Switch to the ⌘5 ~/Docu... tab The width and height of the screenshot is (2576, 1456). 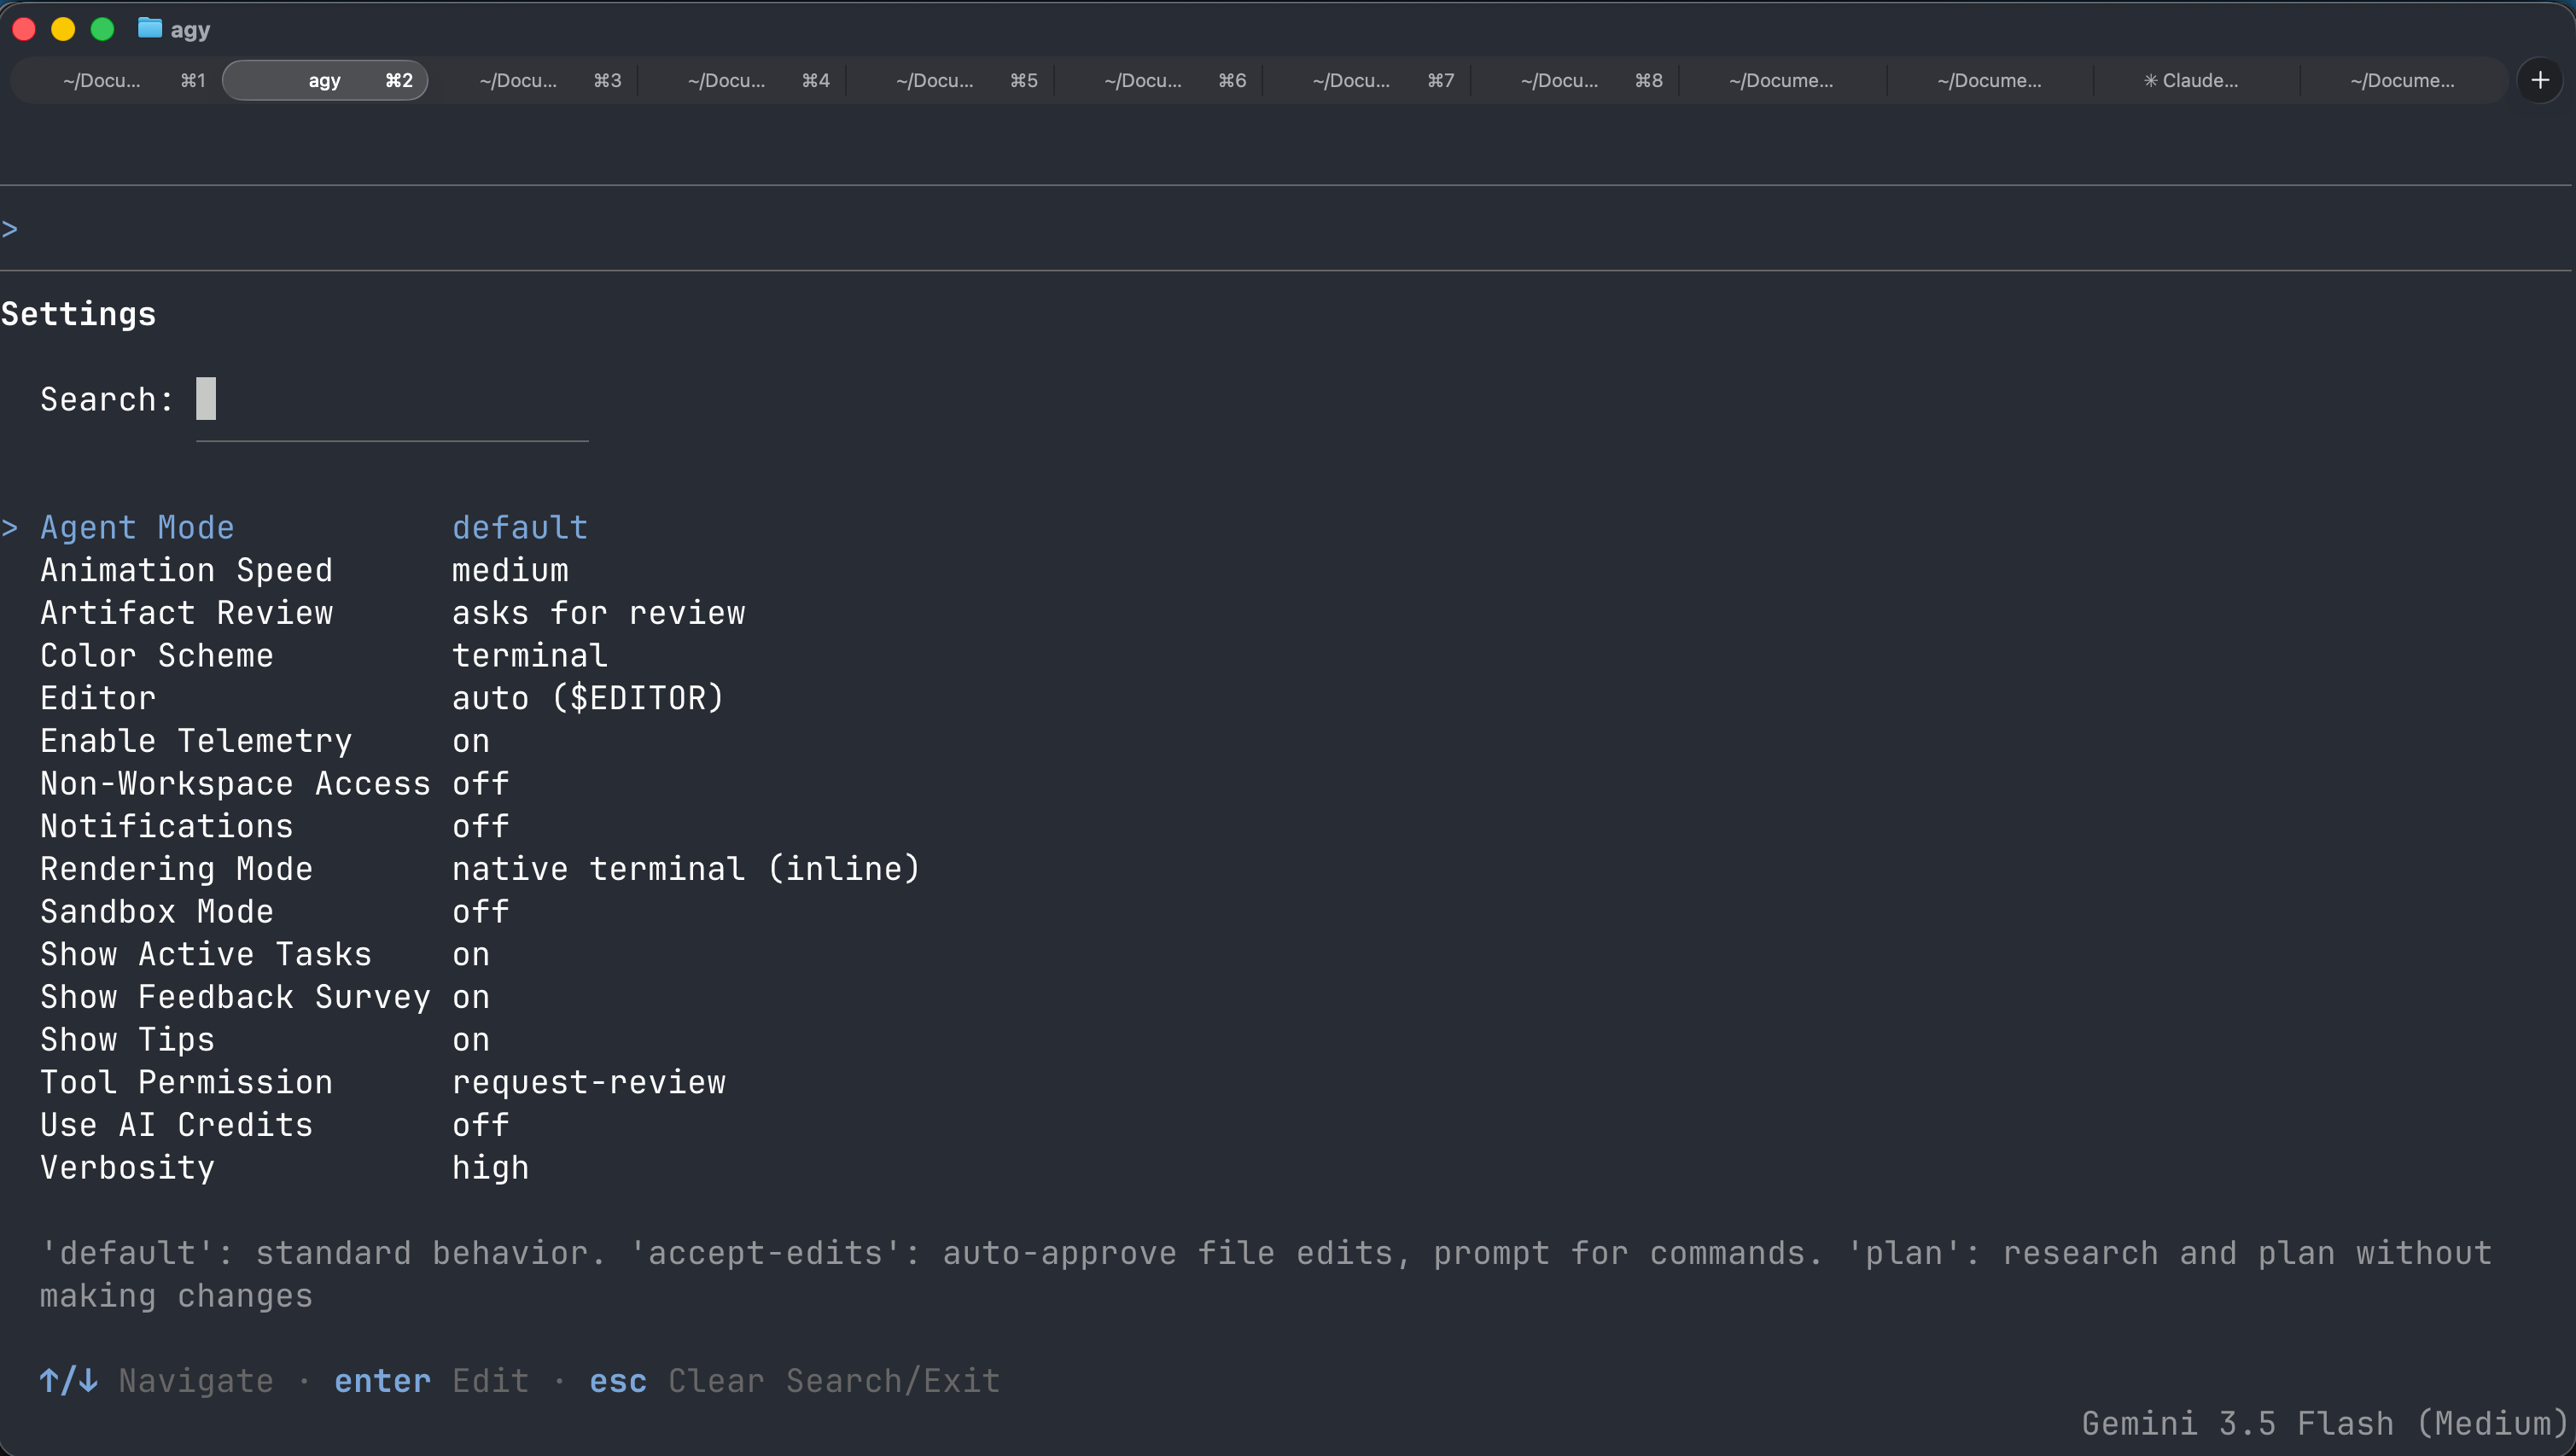(x=950, y=80)
